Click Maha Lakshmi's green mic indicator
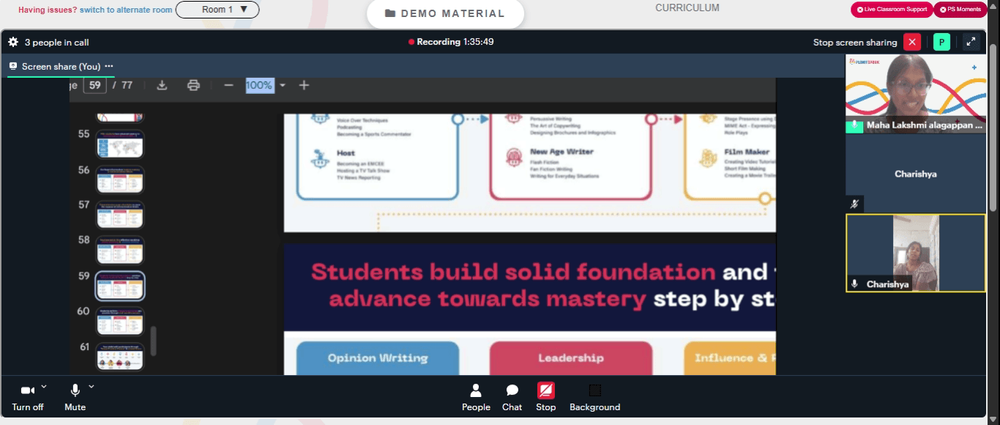This screenshot has height=425, width=1000. pos(855,126)
